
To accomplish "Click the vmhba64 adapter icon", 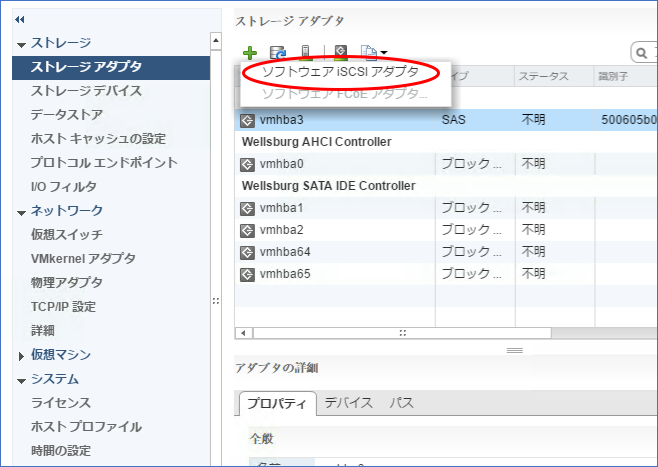I will point(247,253).
